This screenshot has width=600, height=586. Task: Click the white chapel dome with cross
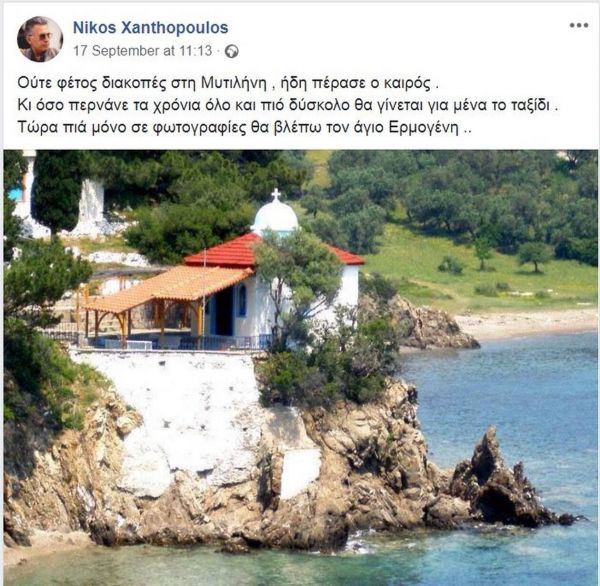coord(275,214)
